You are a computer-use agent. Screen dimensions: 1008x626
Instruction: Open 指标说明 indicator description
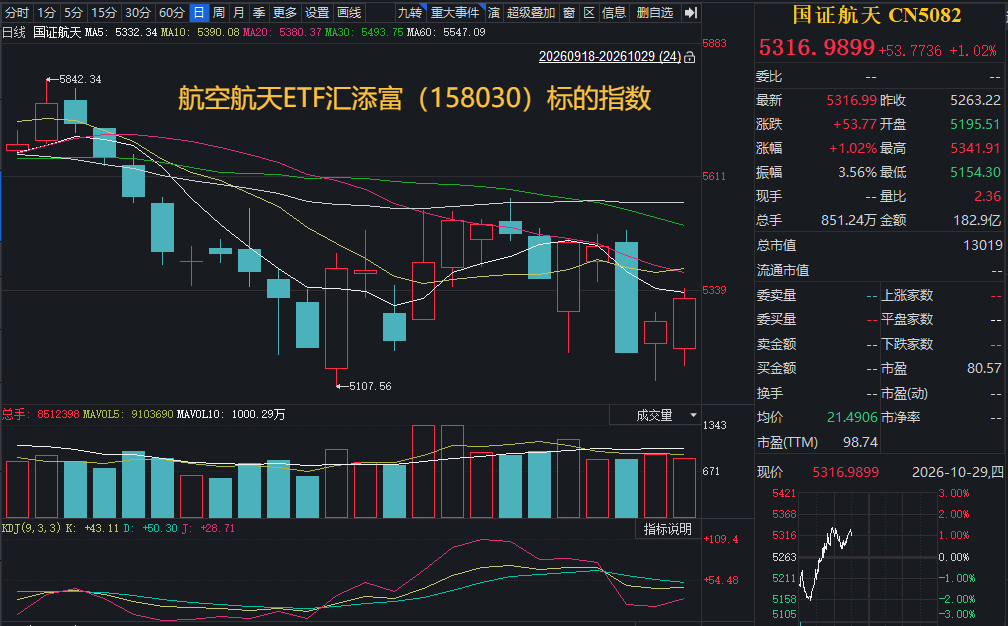[x=668, y=529]
